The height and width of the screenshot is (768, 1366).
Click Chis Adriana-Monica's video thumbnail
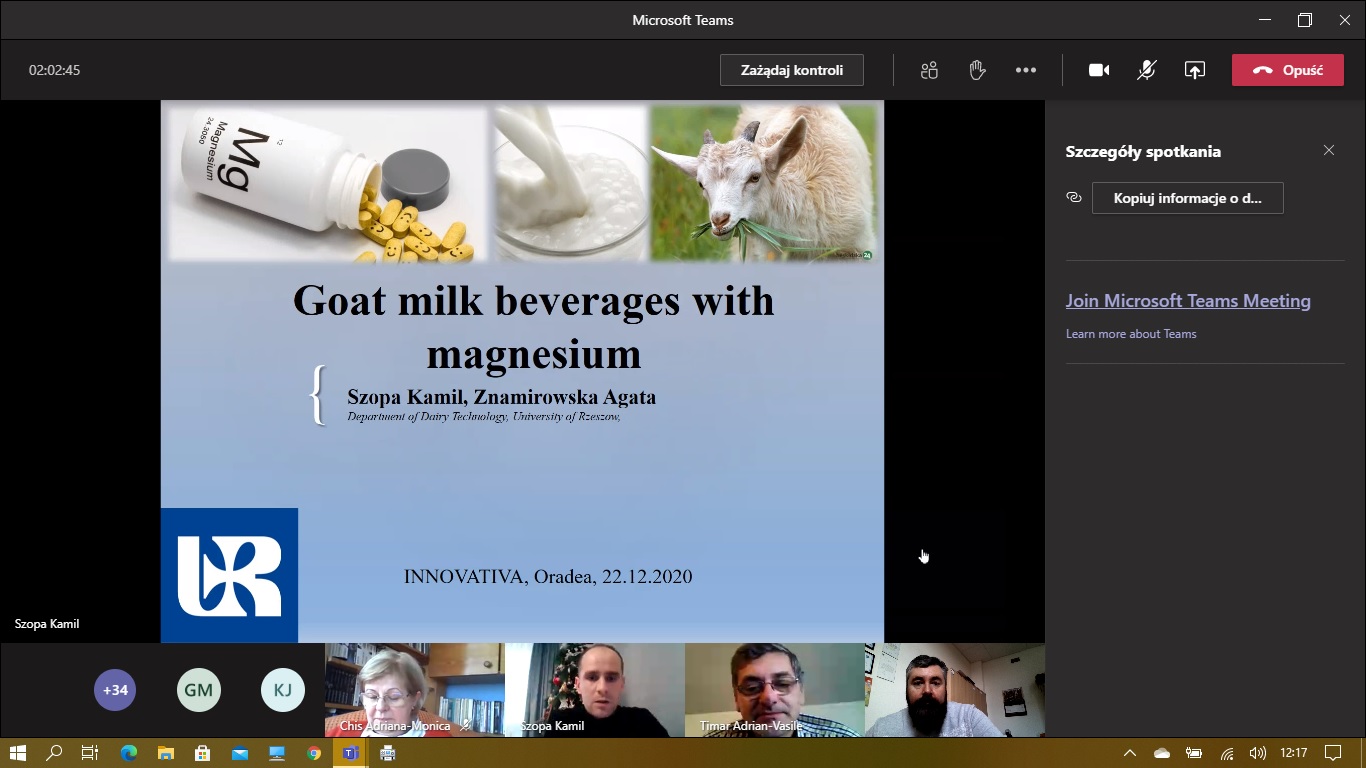tap(414, 690)
